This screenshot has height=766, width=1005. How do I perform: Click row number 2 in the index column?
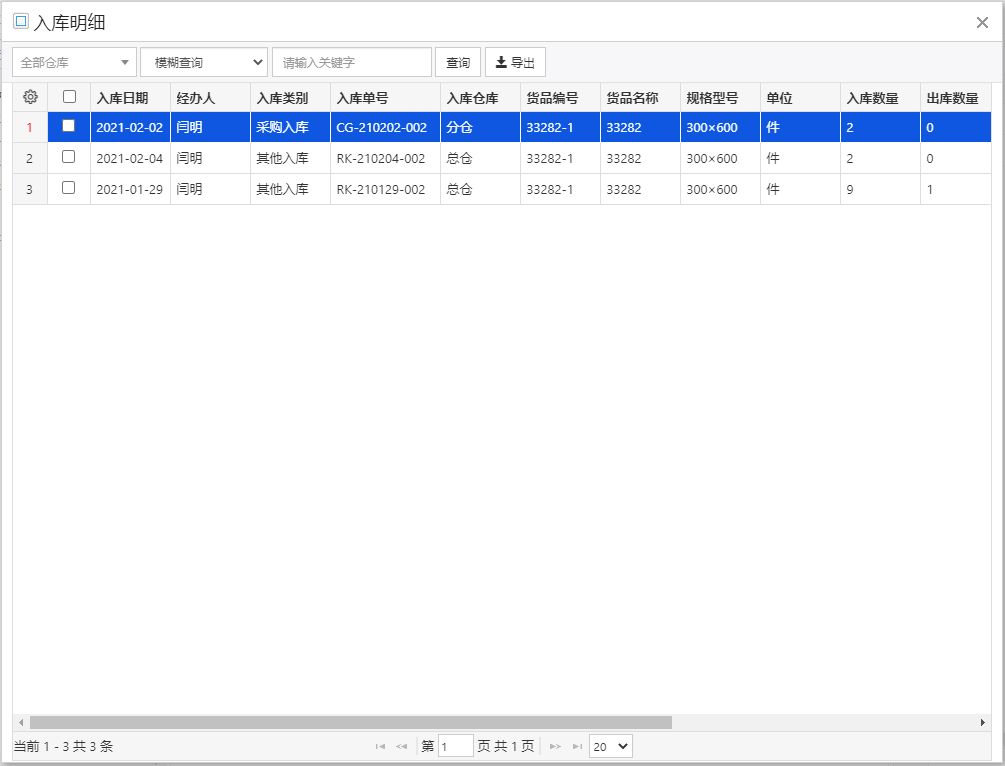[29, 158]
